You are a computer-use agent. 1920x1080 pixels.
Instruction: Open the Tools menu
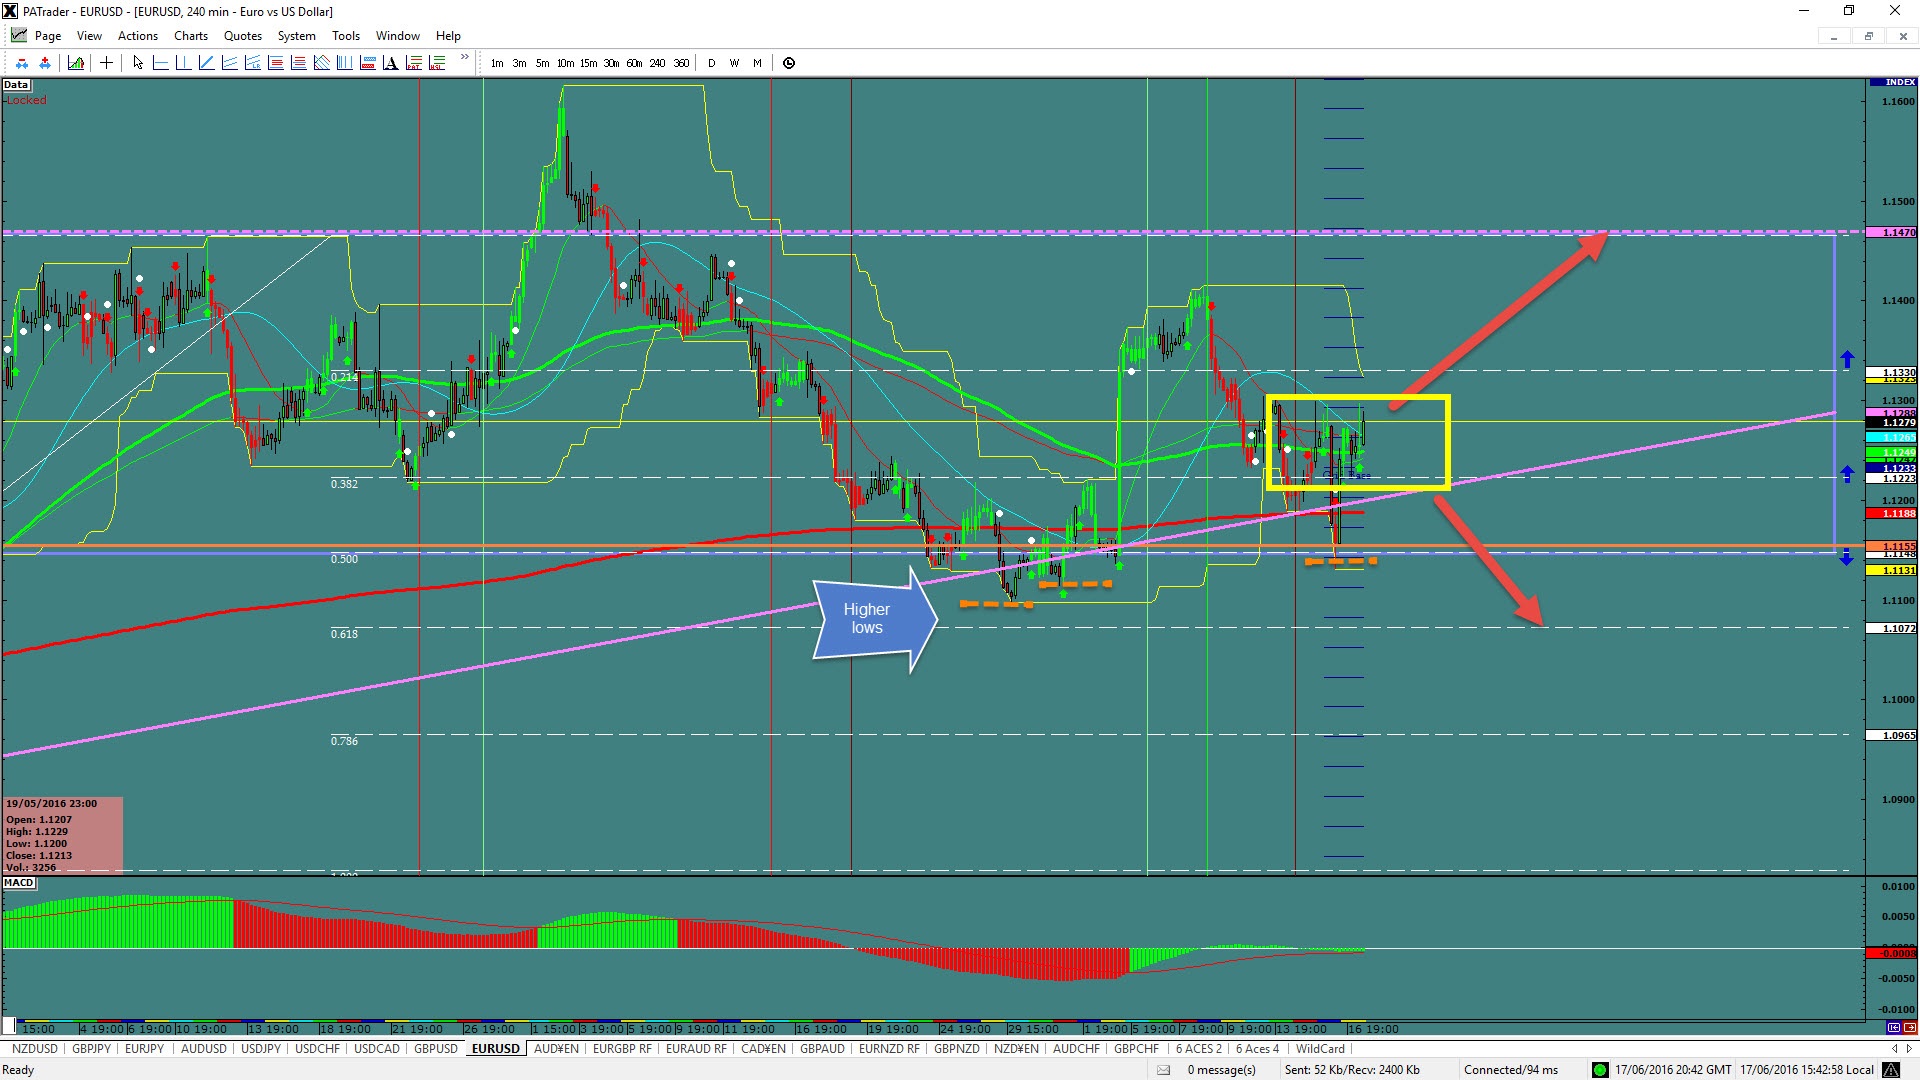point(346,36)
